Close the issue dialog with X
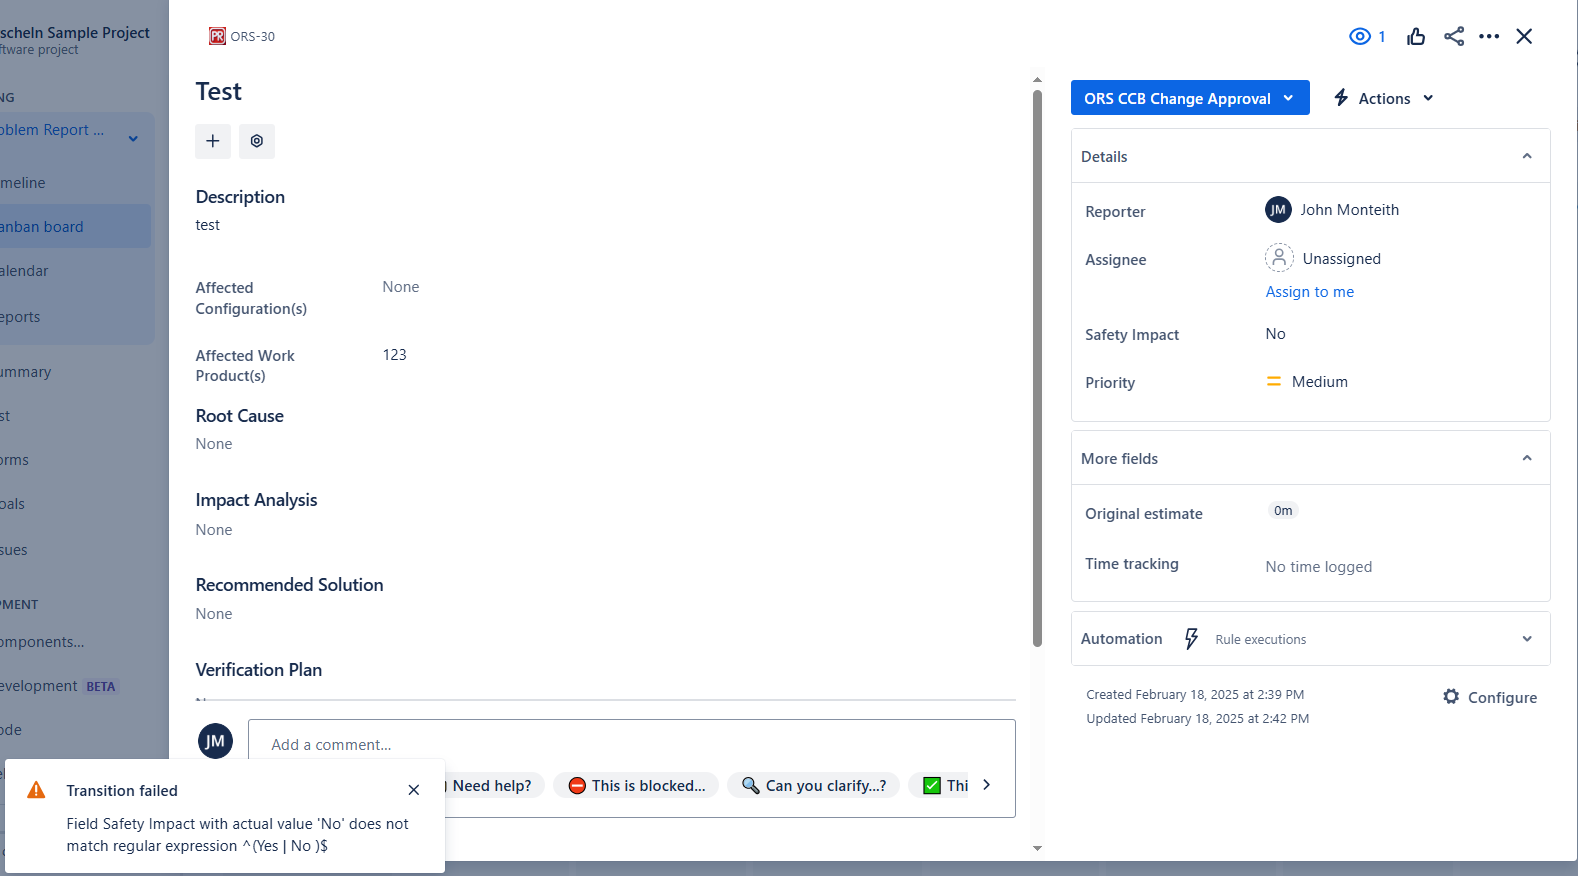The height and width of the screenshot is (876, 1578). click(1524, 37)
